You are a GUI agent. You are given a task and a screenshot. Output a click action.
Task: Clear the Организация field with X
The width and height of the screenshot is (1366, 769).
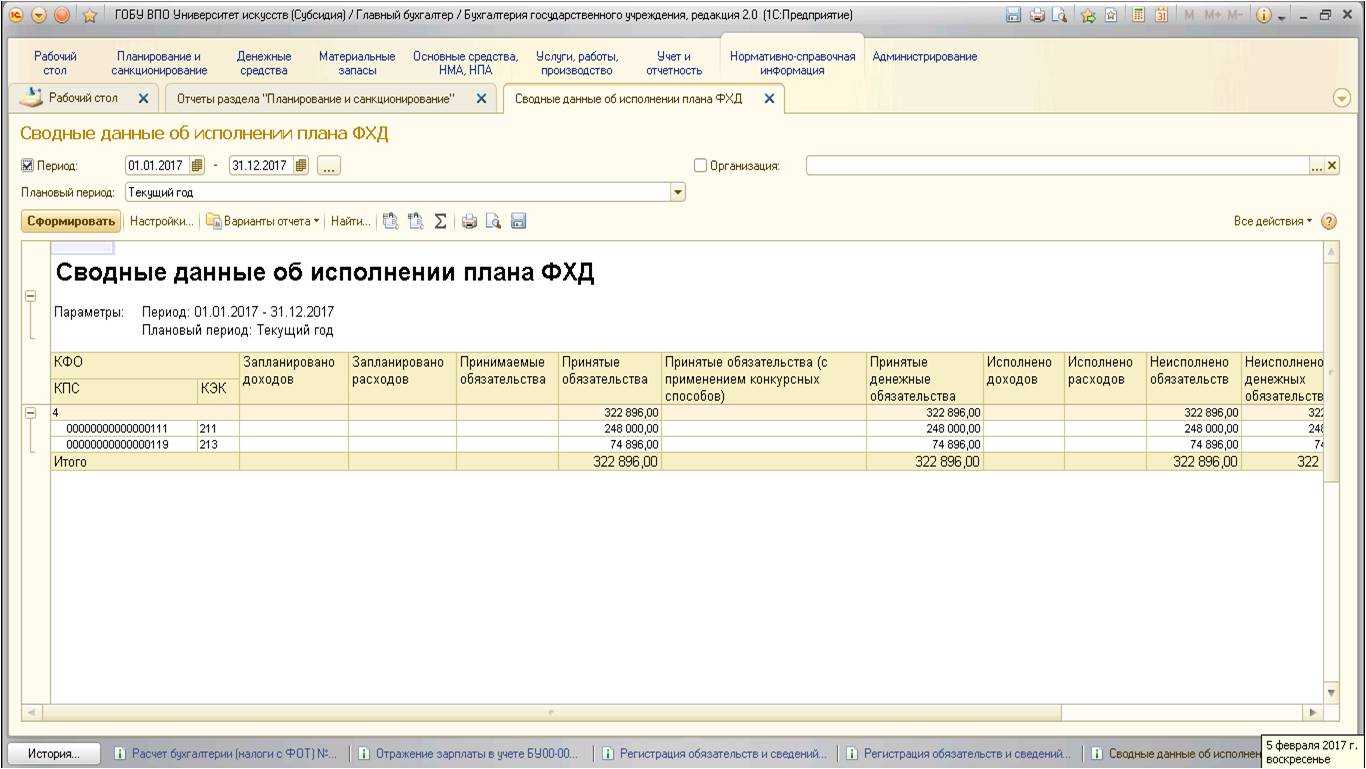coord(1332,166)
